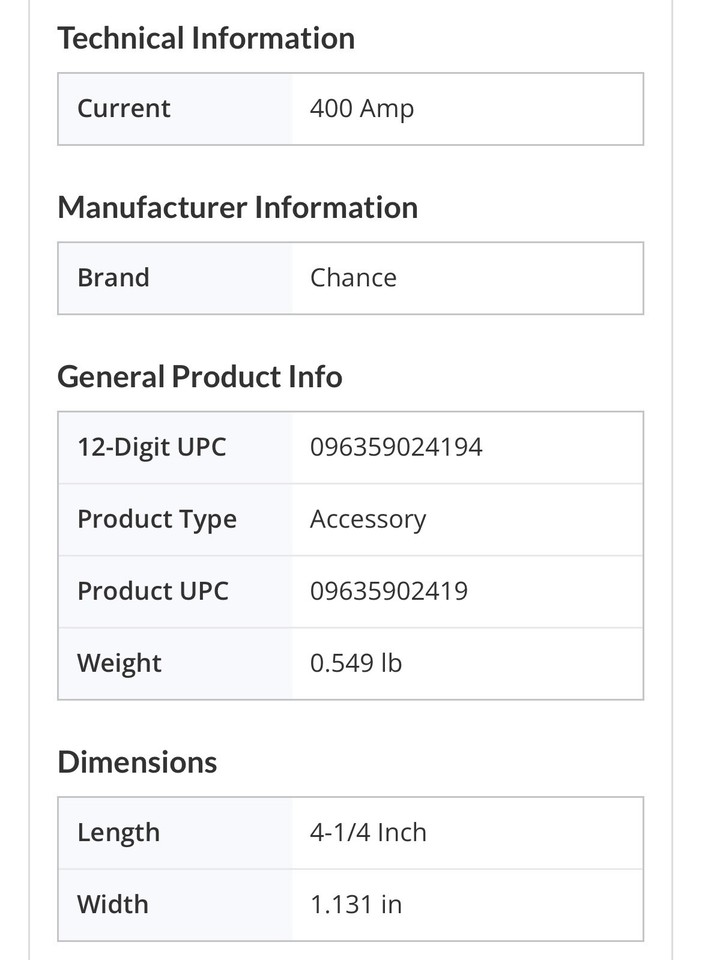
Task: Click the 4-1/4 Inch length value
Action: 368,833
